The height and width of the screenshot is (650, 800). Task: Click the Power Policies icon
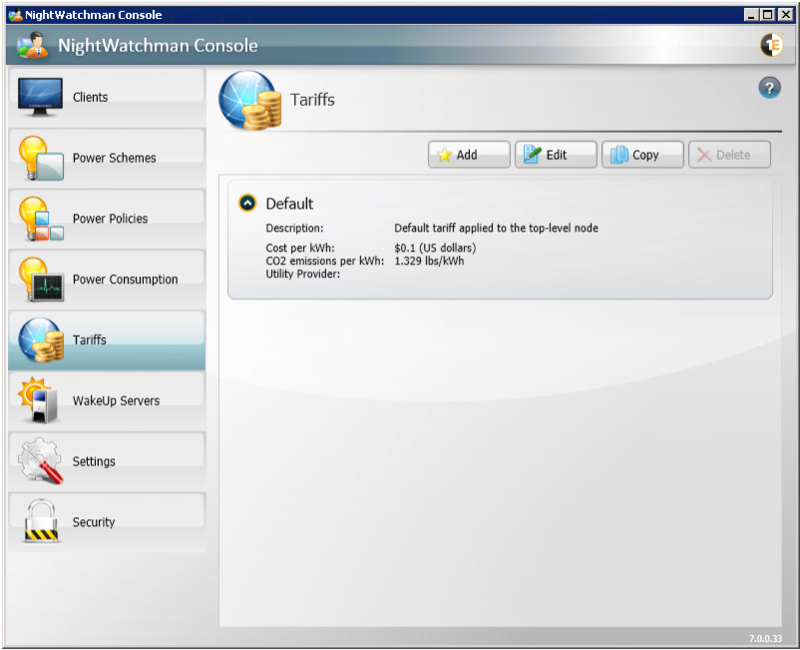[40, 219]
